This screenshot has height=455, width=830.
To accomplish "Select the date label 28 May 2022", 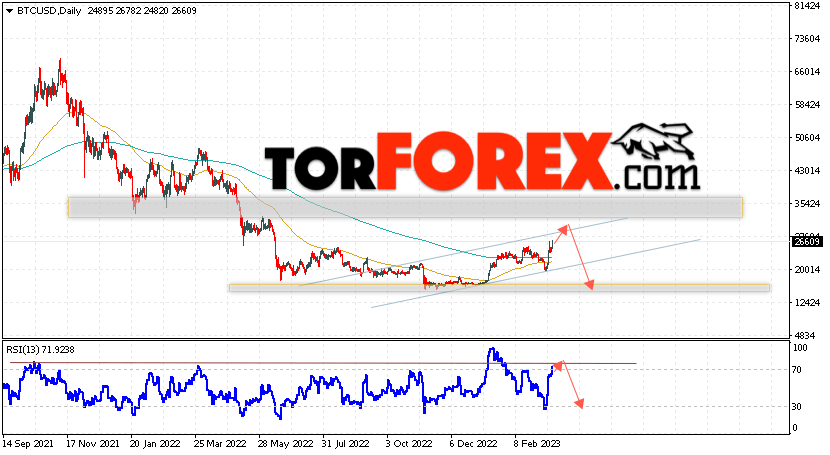I will coord(286,443).
